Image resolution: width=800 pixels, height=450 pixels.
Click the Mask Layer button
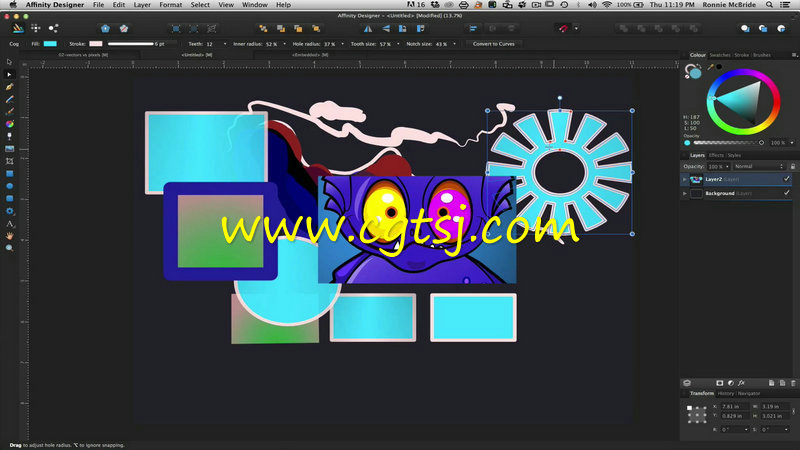coord(720,383)
